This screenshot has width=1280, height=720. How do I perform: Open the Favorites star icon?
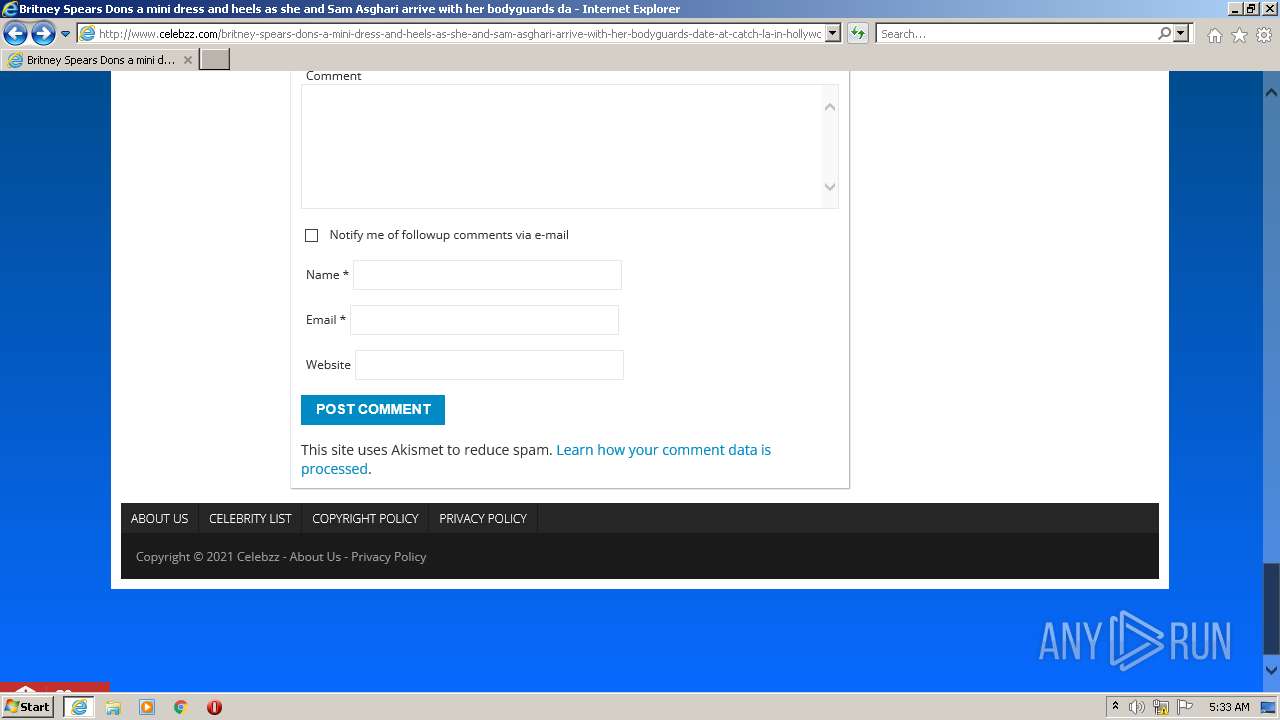[x=1239, y=35]
